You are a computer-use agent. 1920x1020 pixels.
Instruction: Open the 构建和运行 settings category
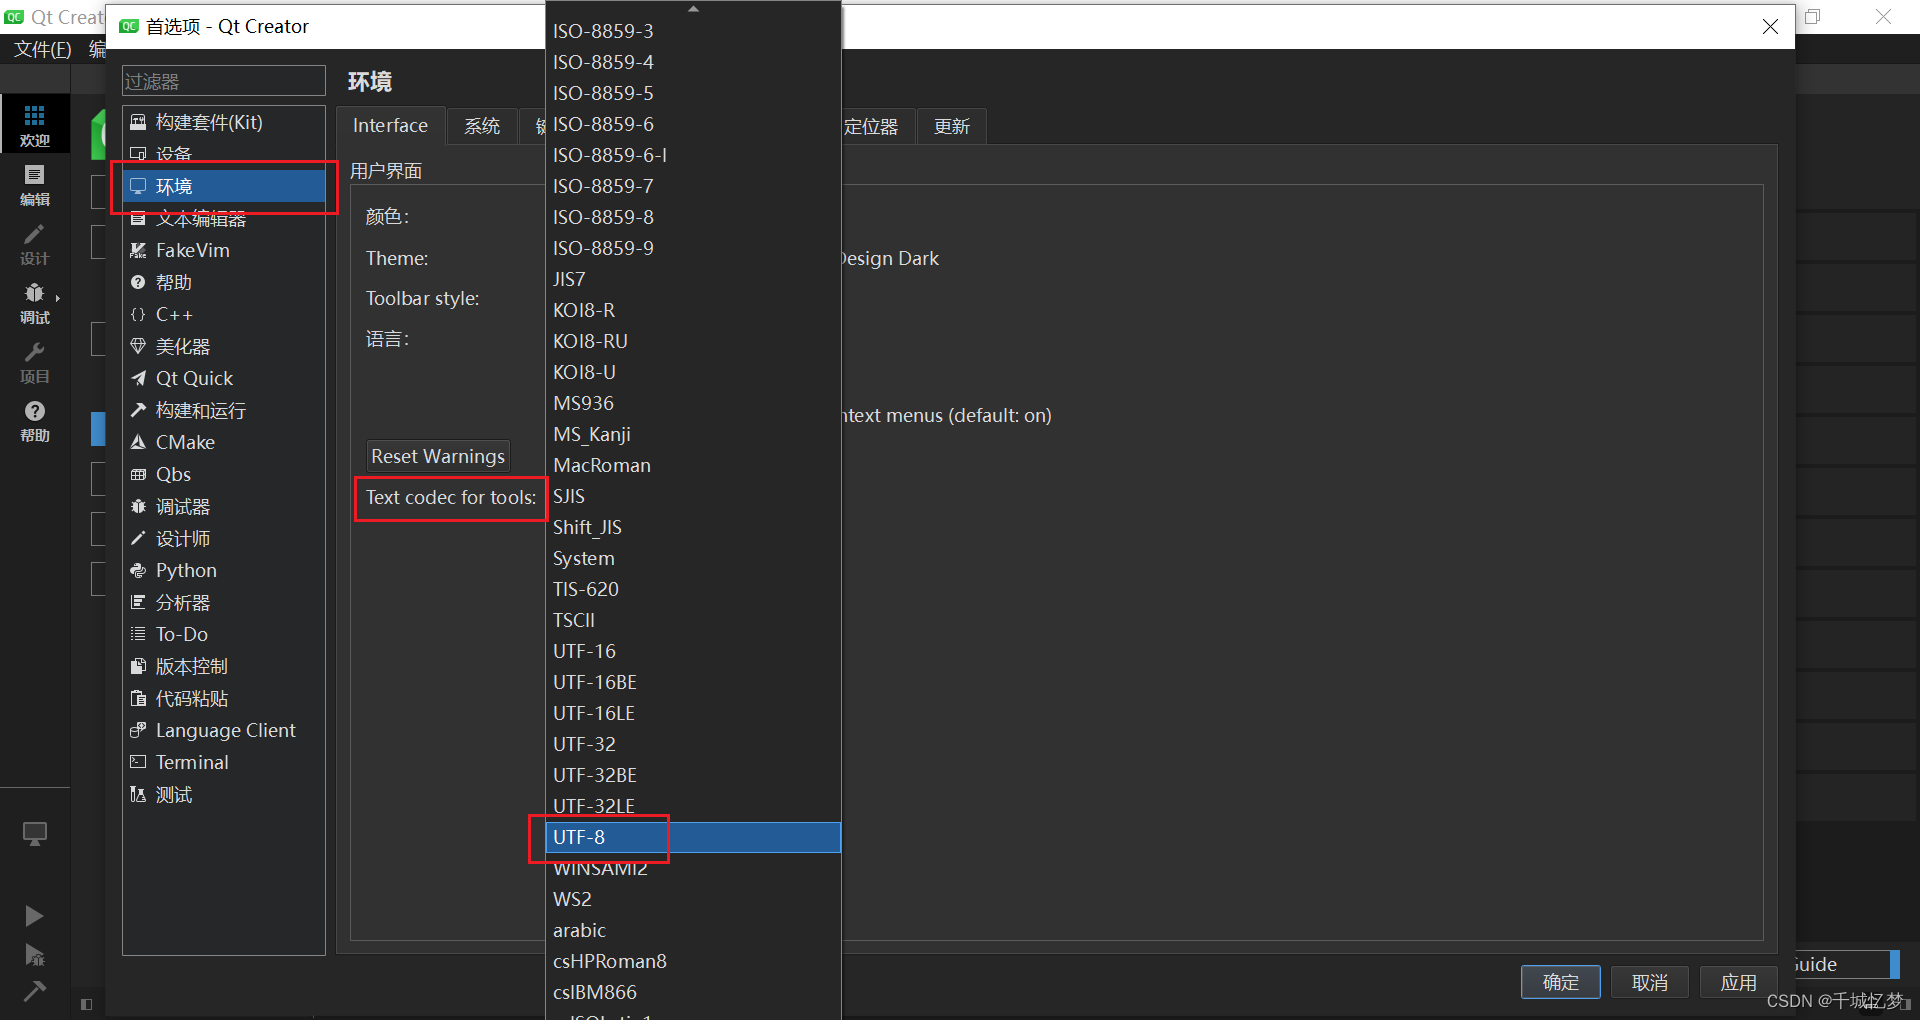224,410
